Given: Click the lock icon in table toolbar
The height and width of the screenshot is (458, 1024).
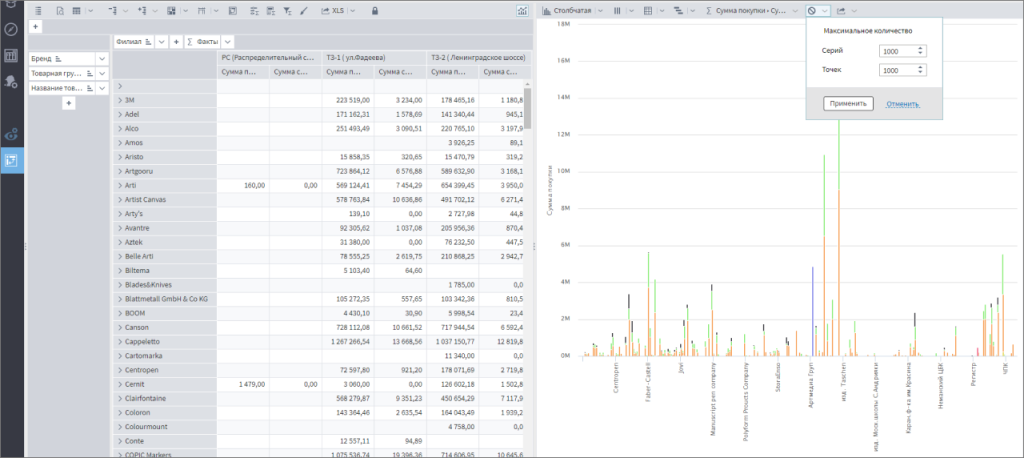Looking at the screenshot, I should tap(374, 10).
